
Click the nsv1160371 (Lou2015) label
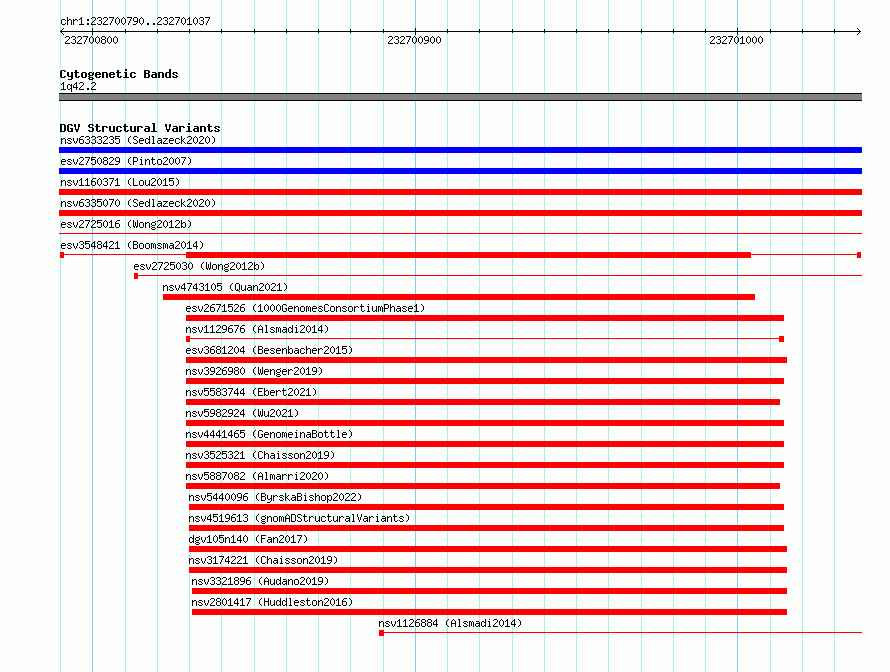pyautogui.click(x=120, y=182)
